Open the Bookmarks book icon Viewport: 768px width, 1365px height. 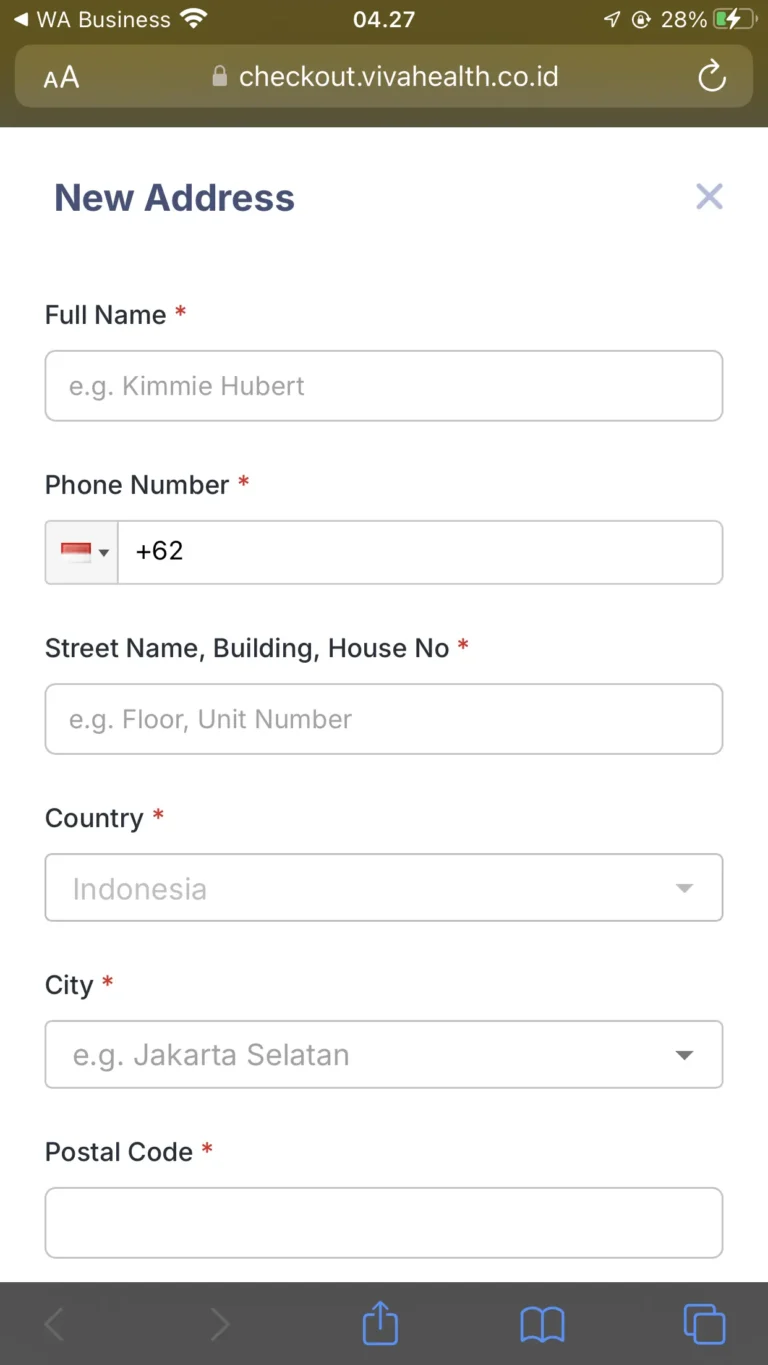[x=542, y=1324]
